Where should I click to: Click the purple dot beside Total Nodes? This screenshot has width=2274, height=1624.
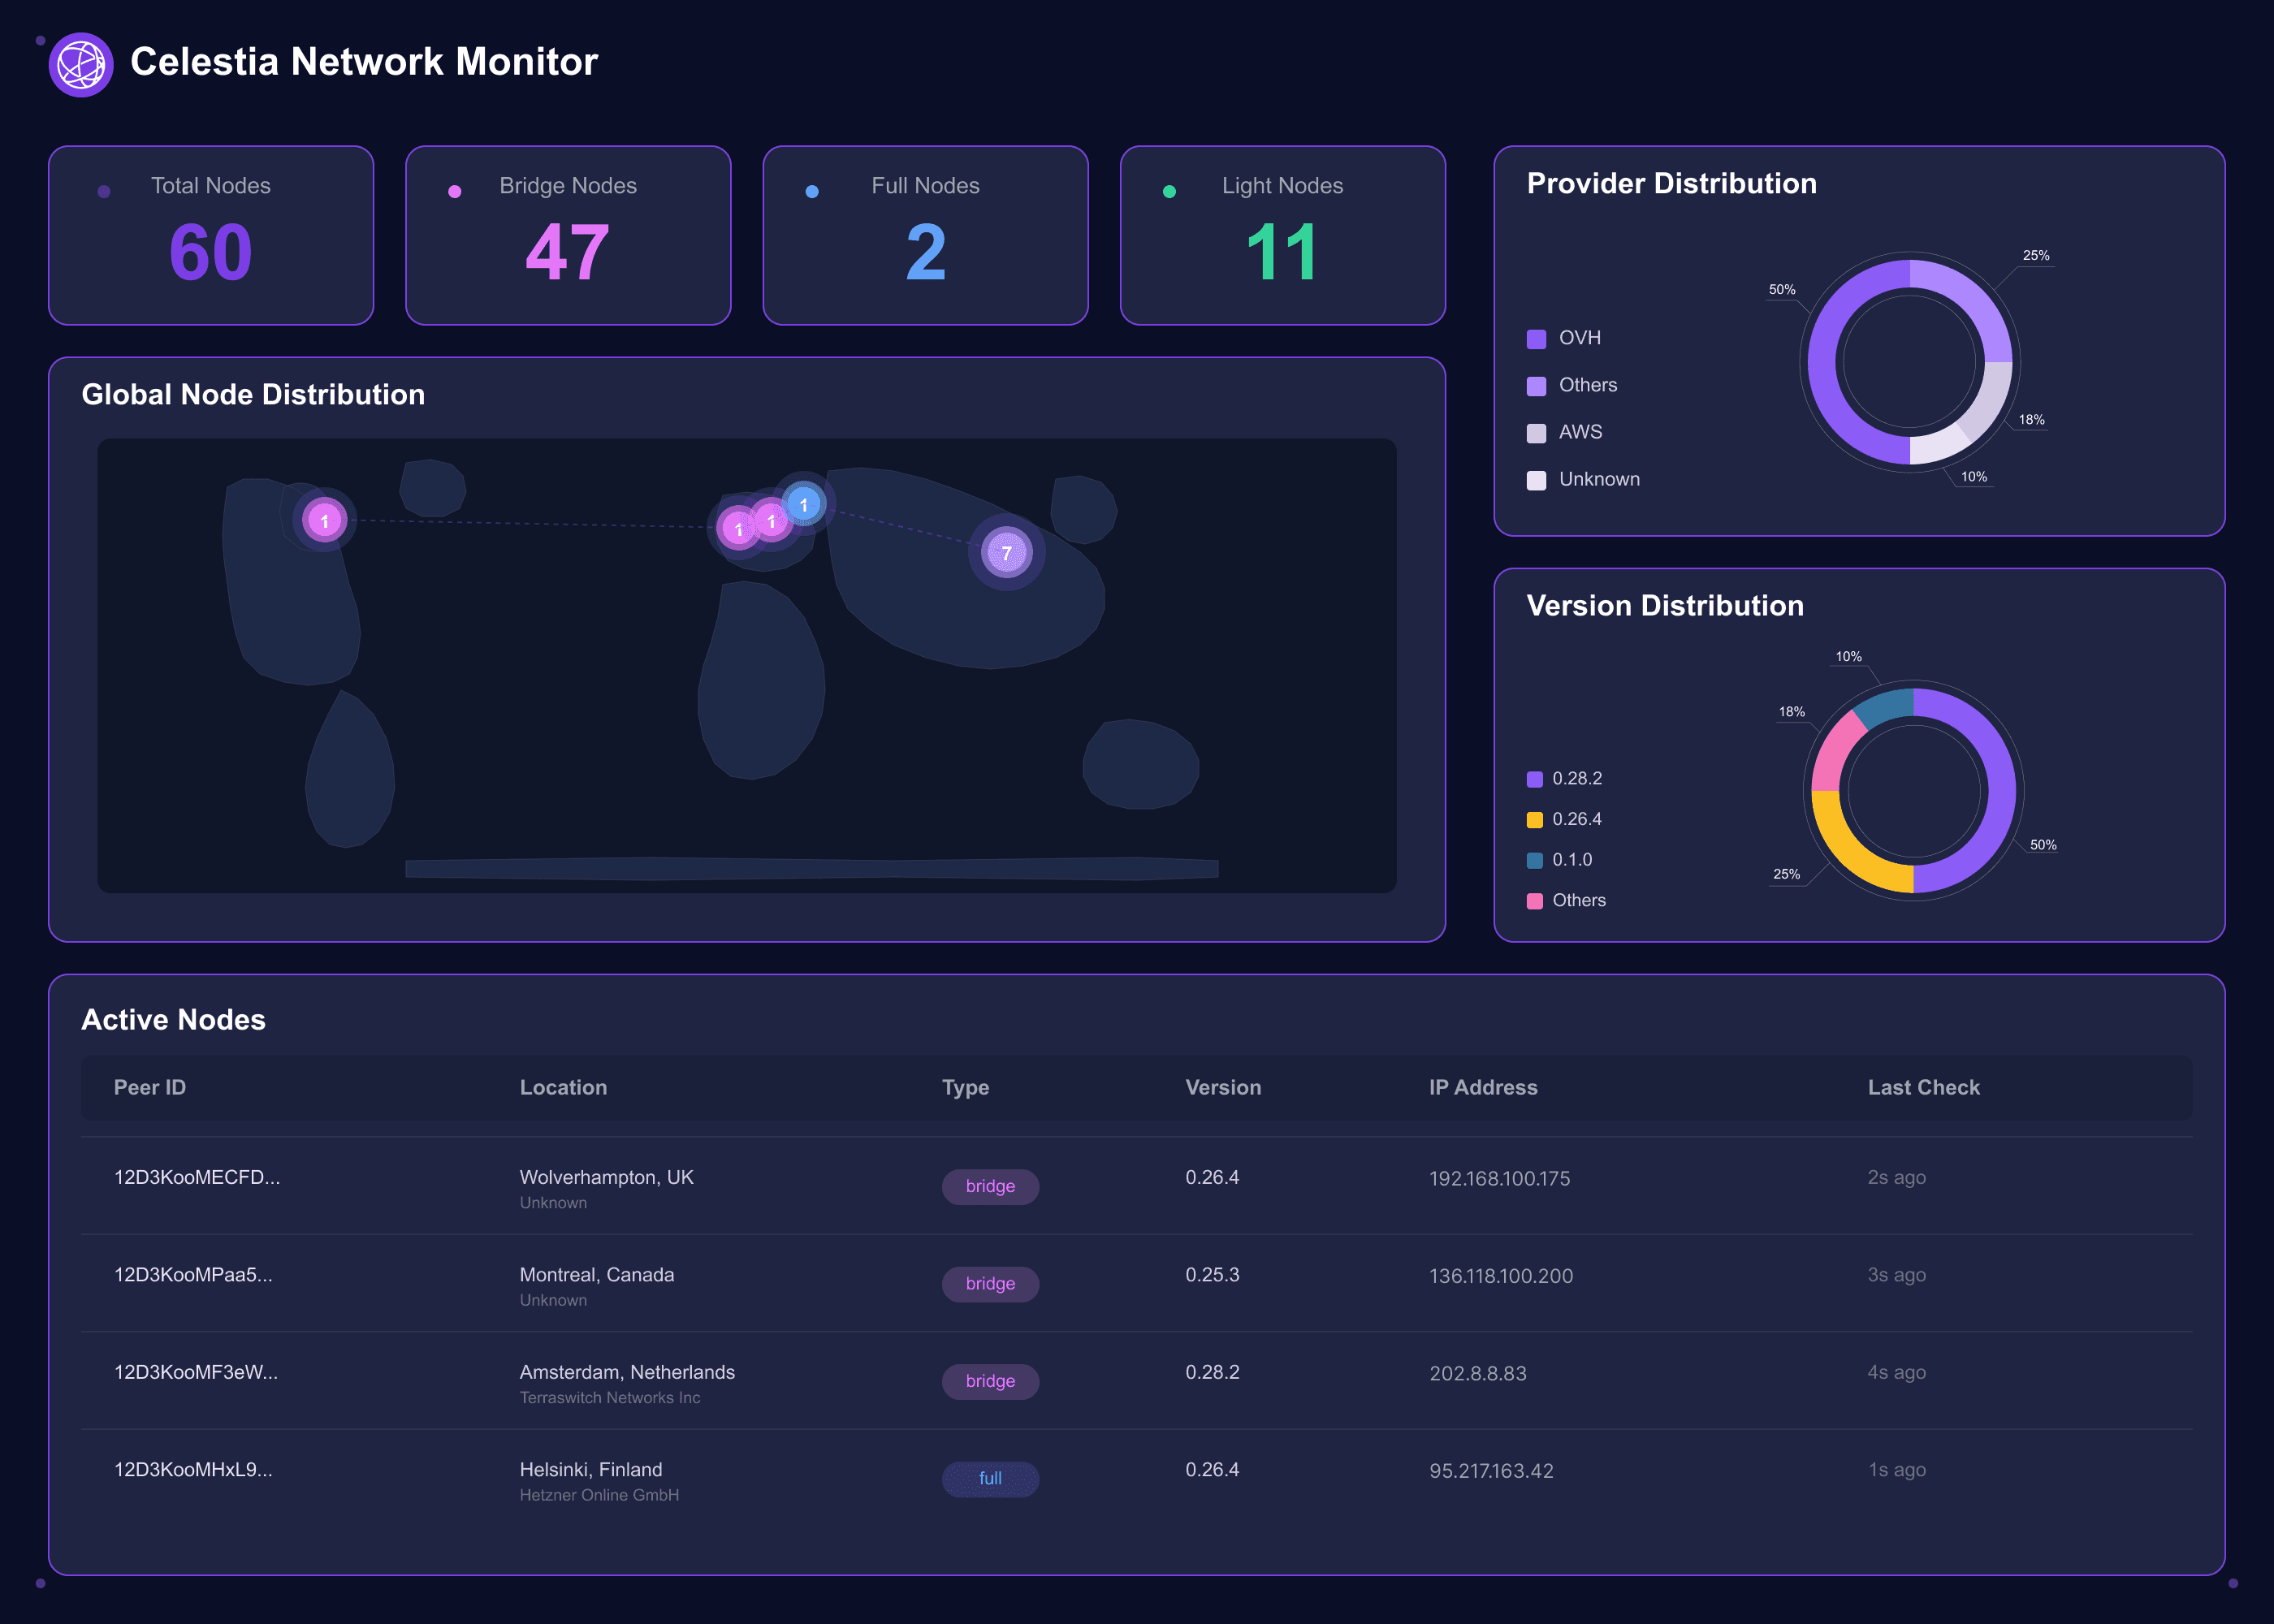(104, 191)
